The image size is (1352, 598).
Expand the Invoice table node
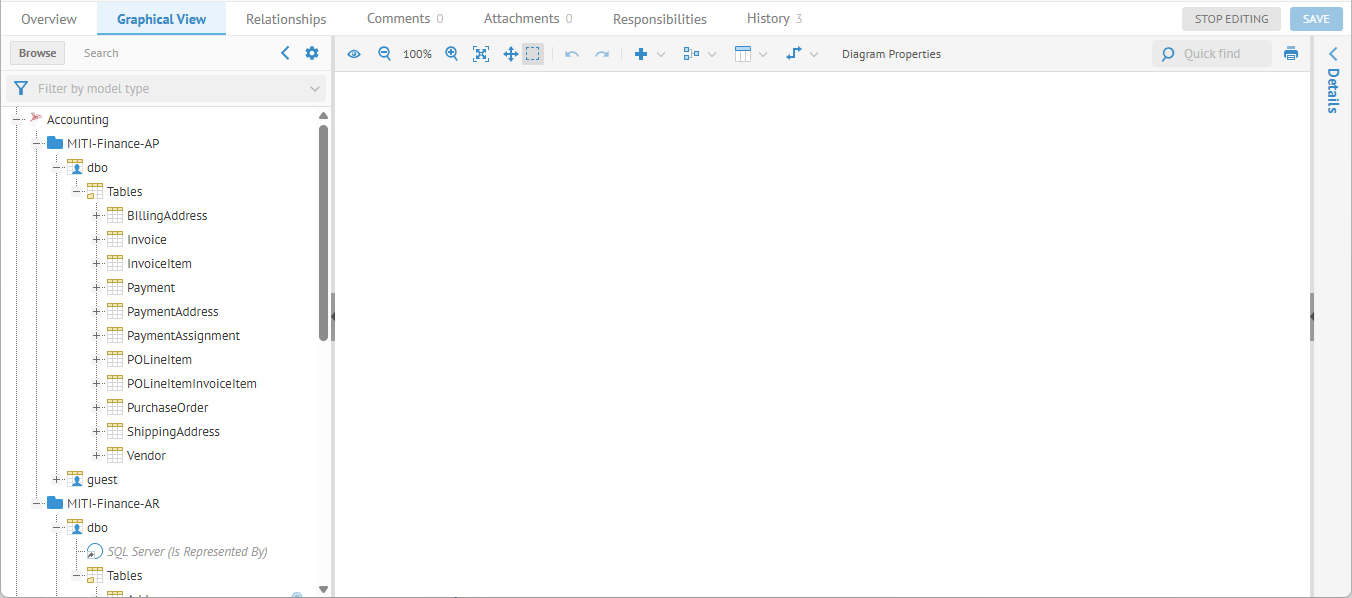(x=97, y=240)
